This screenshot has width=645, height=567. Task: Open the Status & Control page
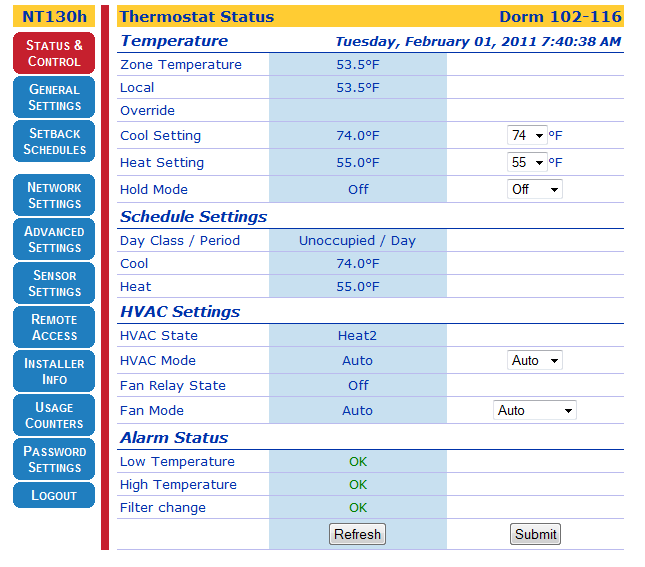tap(54, 53)
